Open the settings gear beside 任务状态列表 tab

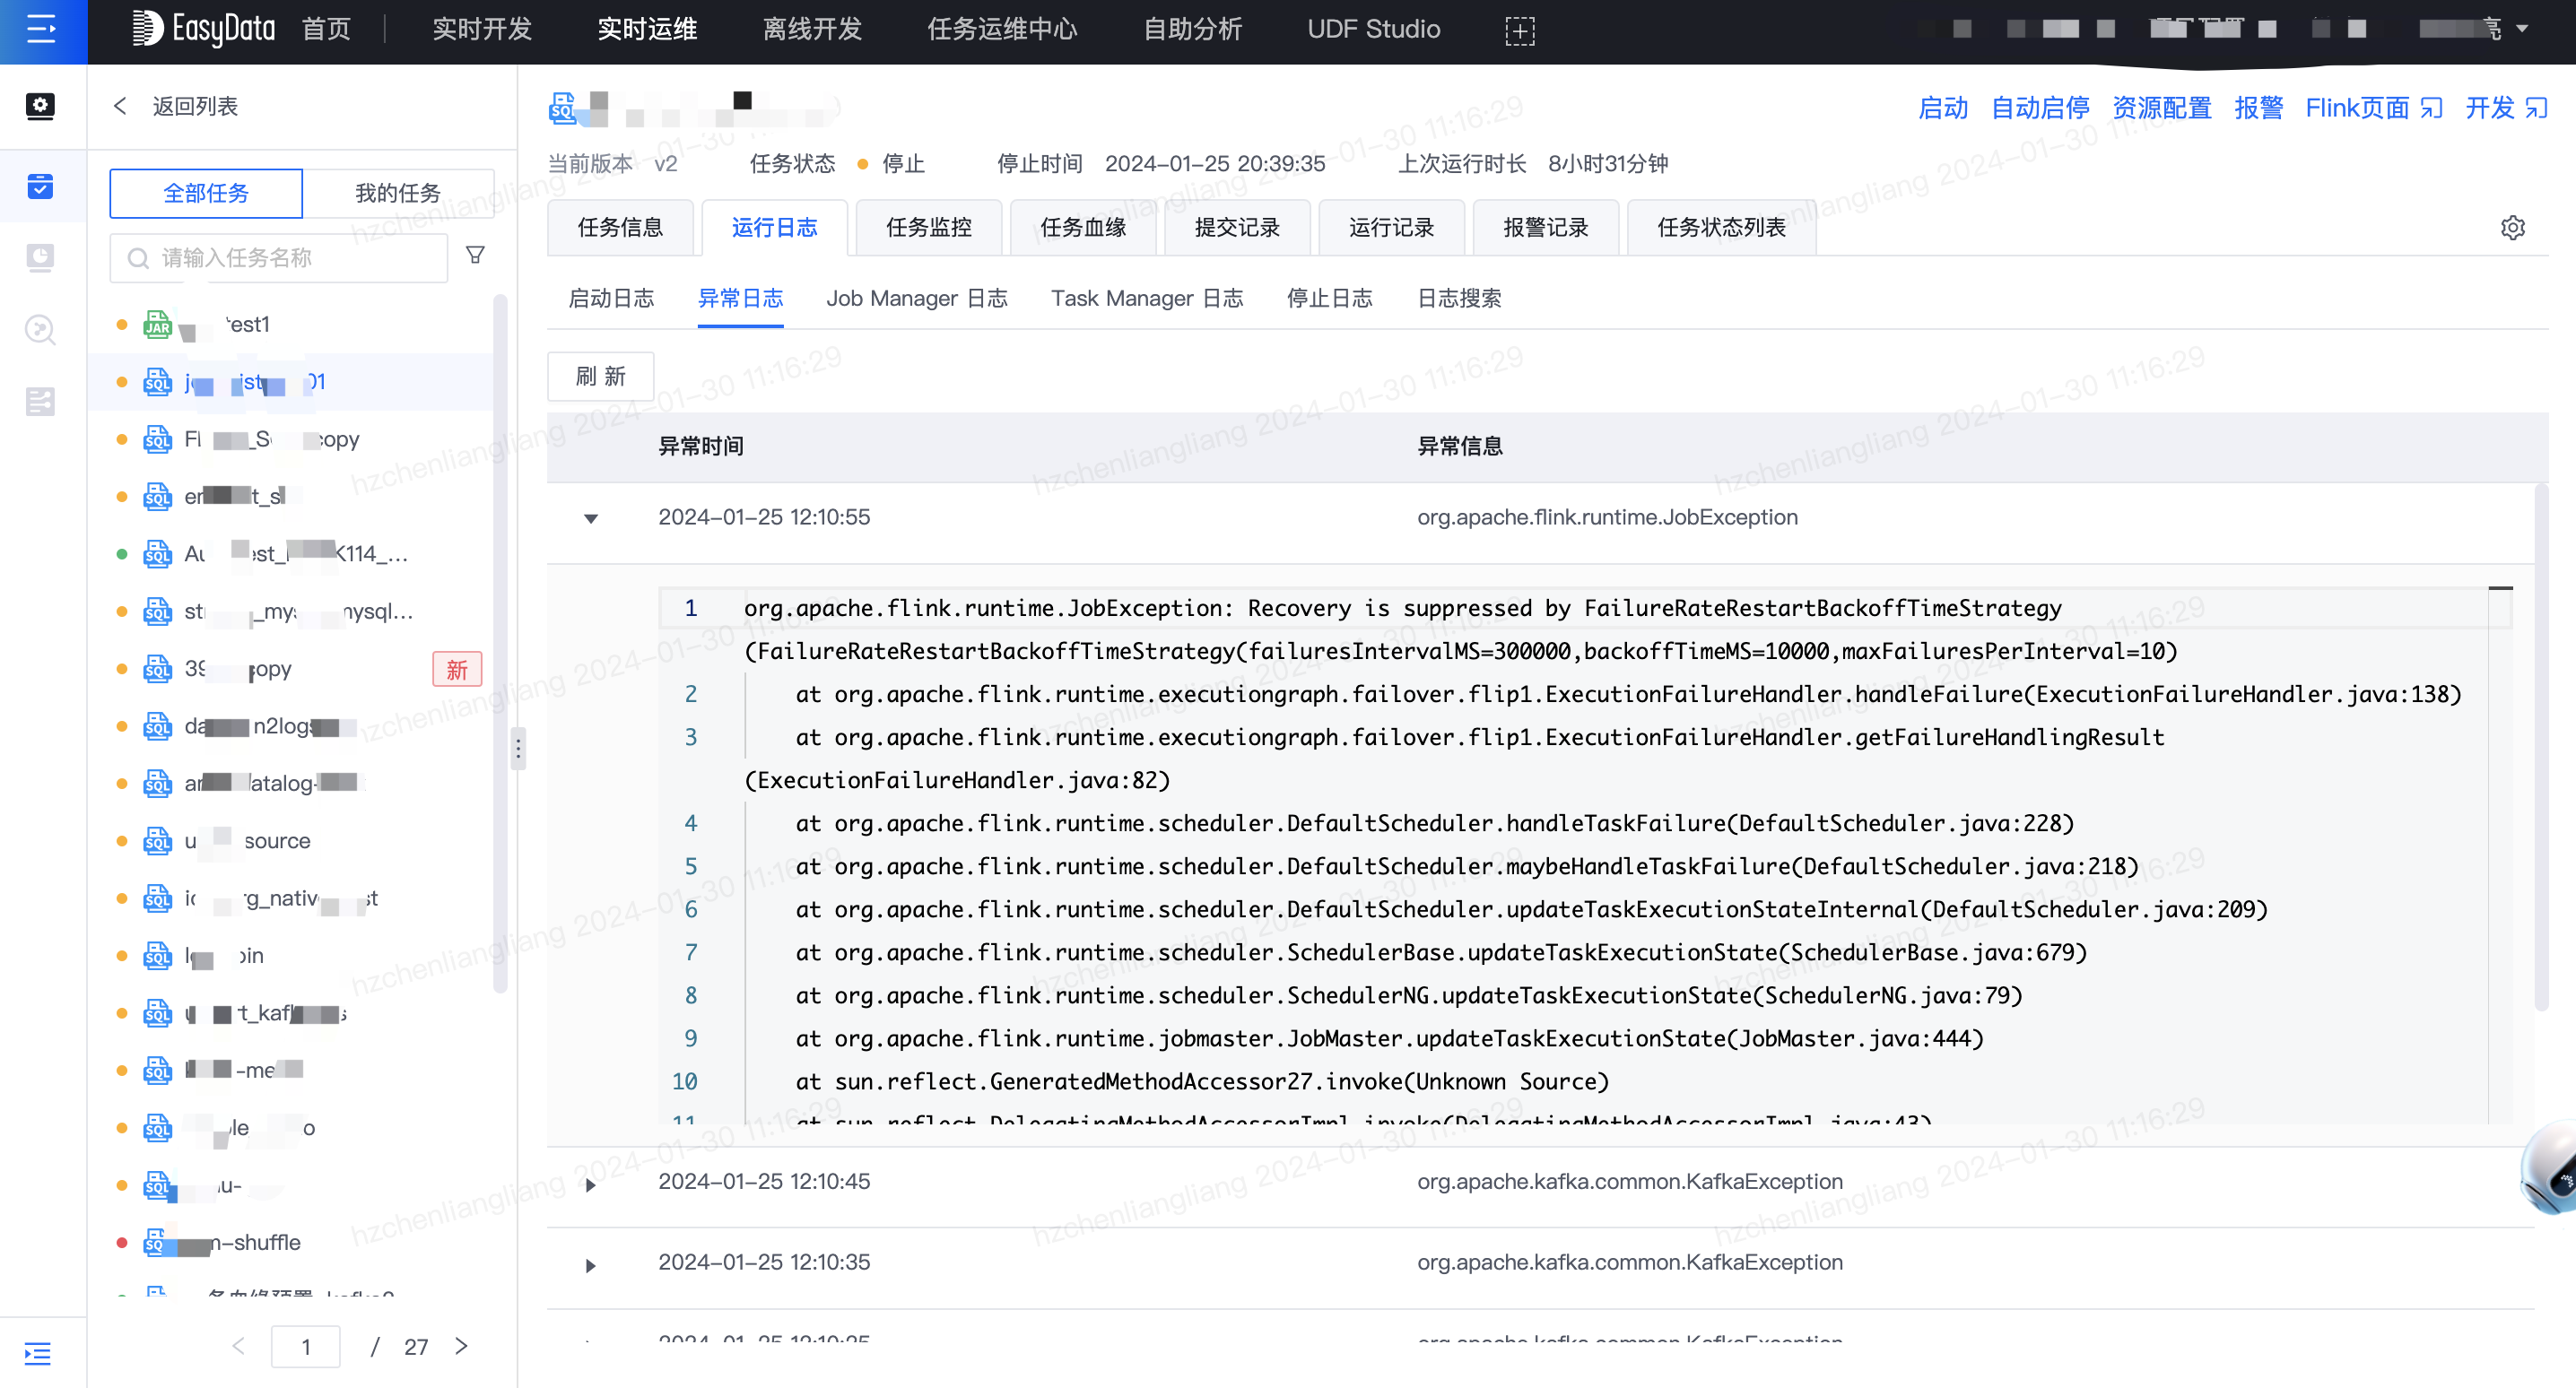point(2514,227)
